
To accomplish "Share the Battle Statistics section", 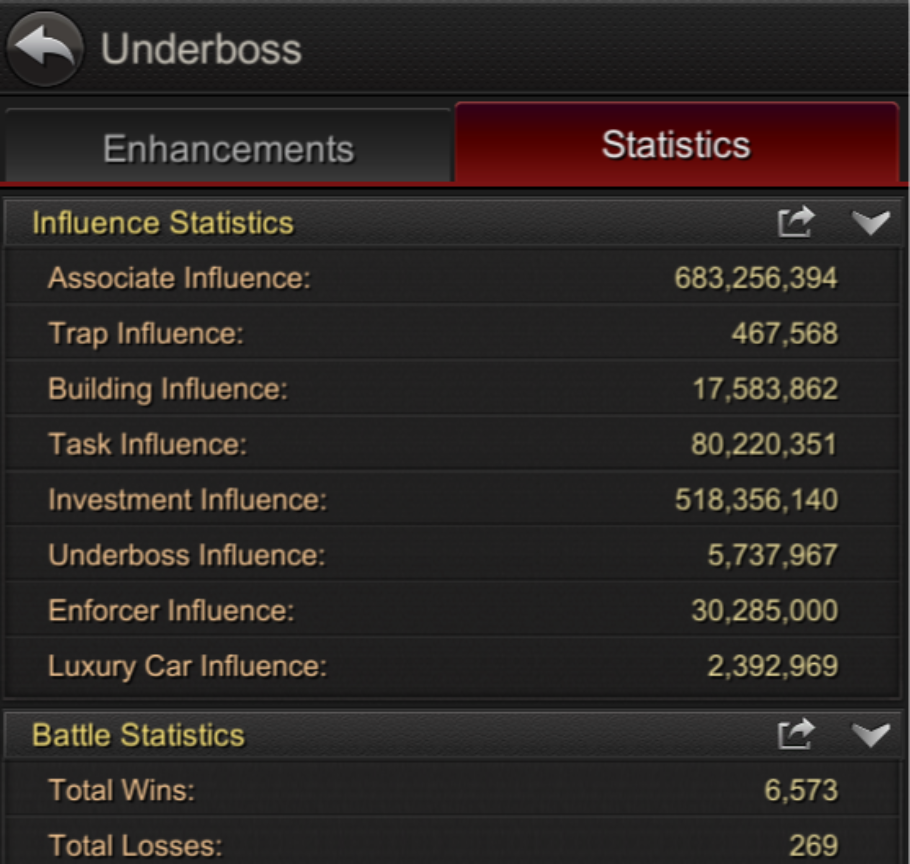I will coord(796,734).
